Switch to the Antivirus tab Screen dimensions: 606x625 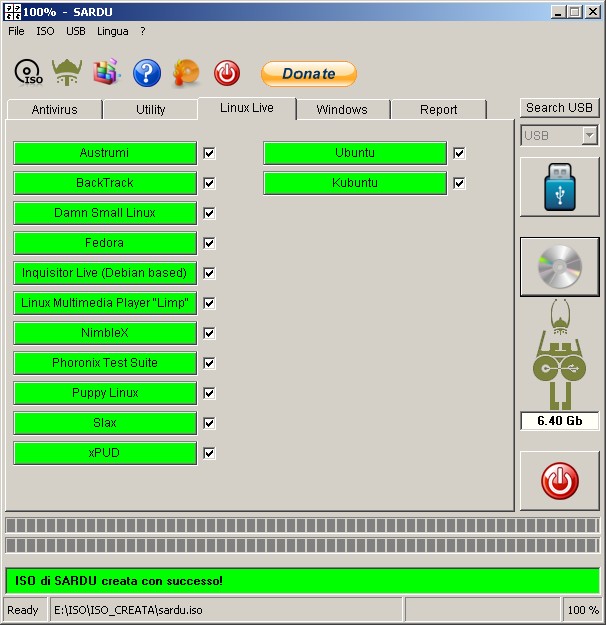[55, 109]
